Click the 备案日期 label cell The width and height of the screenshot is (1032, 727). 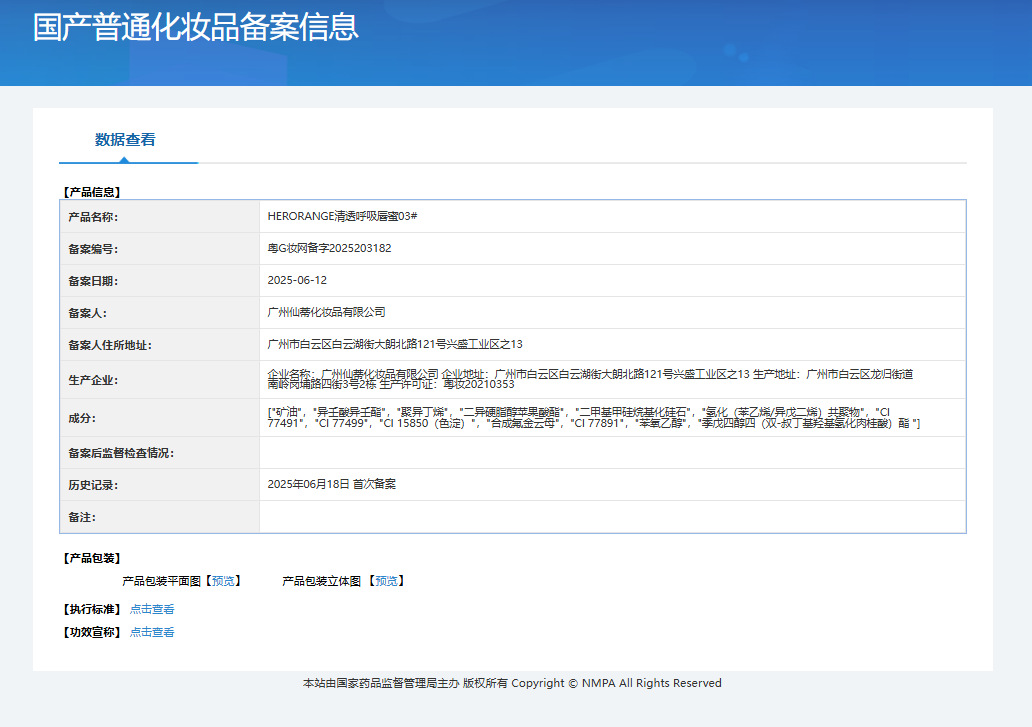coord(159,281)
